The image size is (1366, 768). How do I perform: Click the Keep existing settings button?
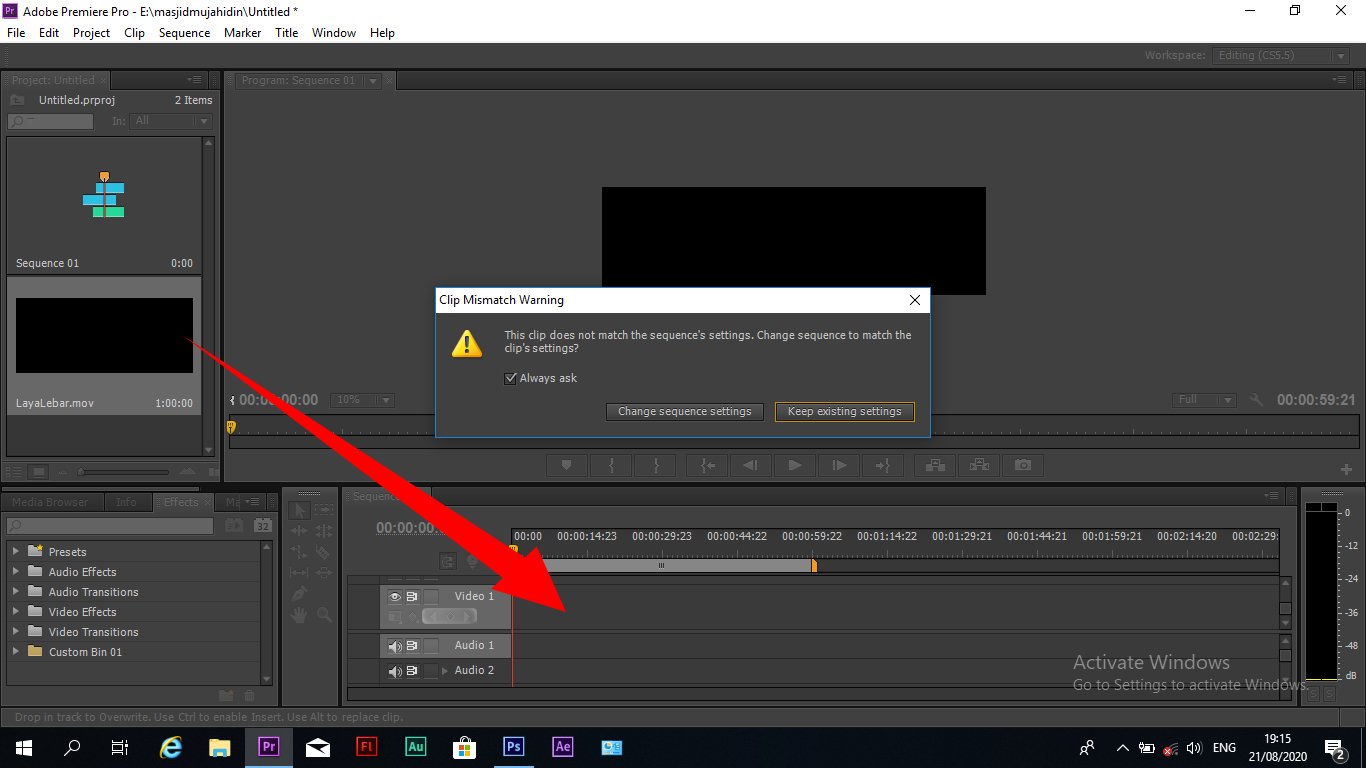(x=844, y=411)
